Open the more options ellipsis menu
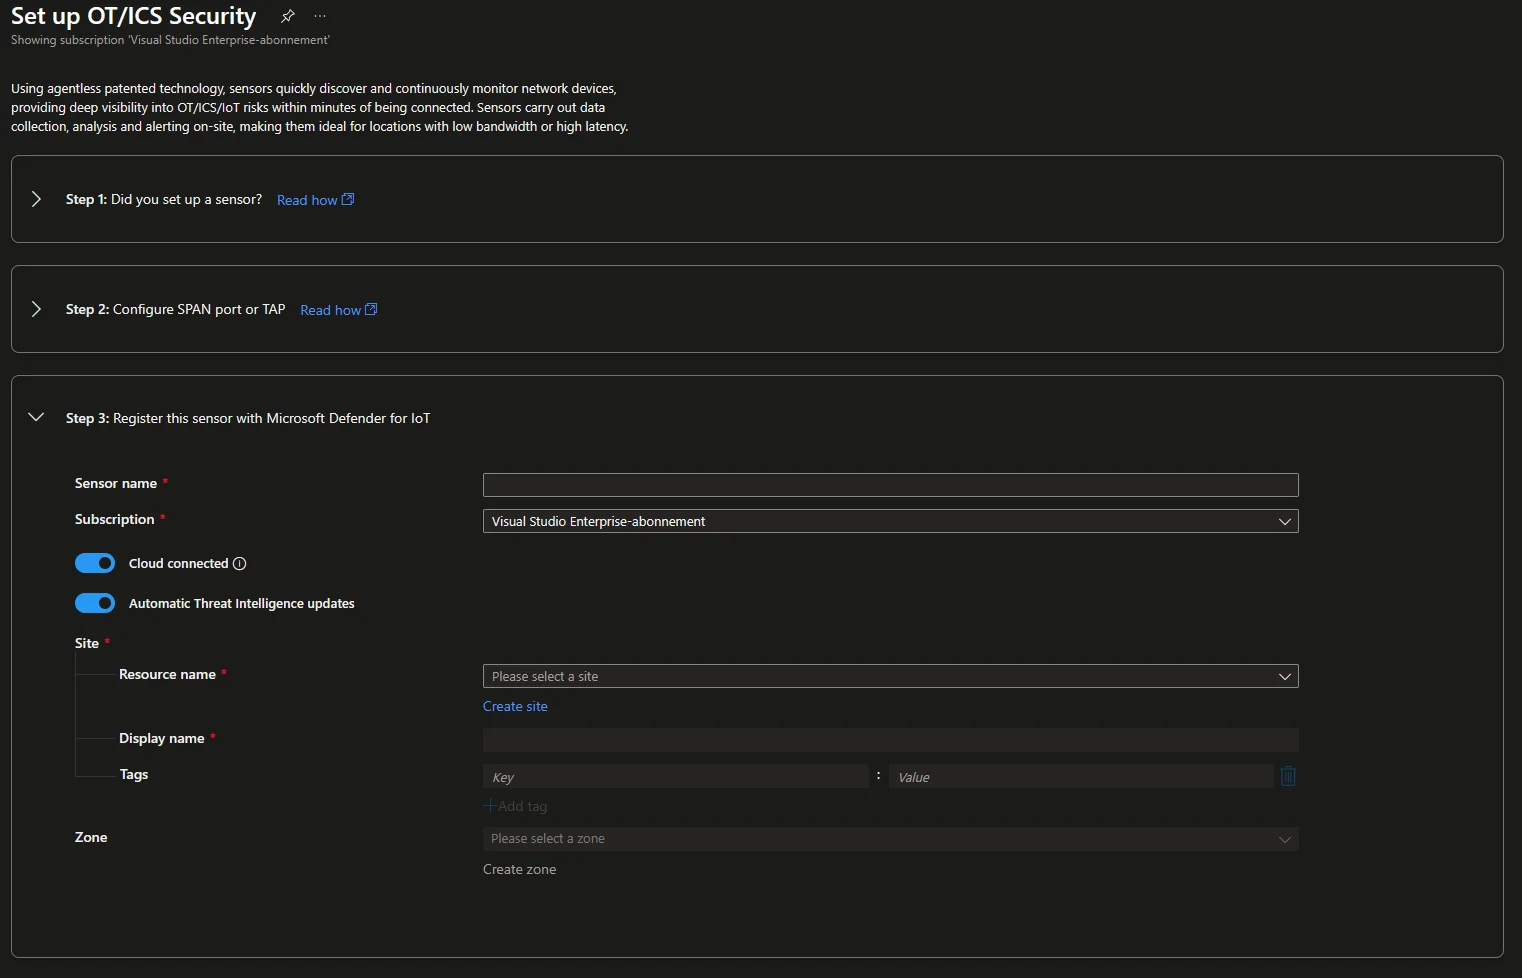1522x978 pixels. click(320, 16)
